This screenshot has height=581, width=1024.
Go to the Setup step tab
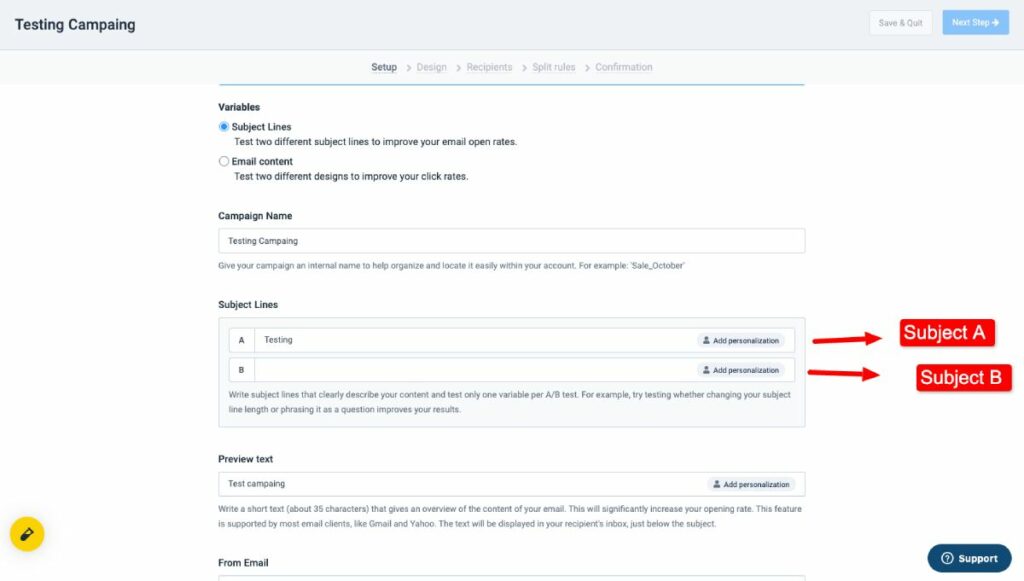pos(384,67)
